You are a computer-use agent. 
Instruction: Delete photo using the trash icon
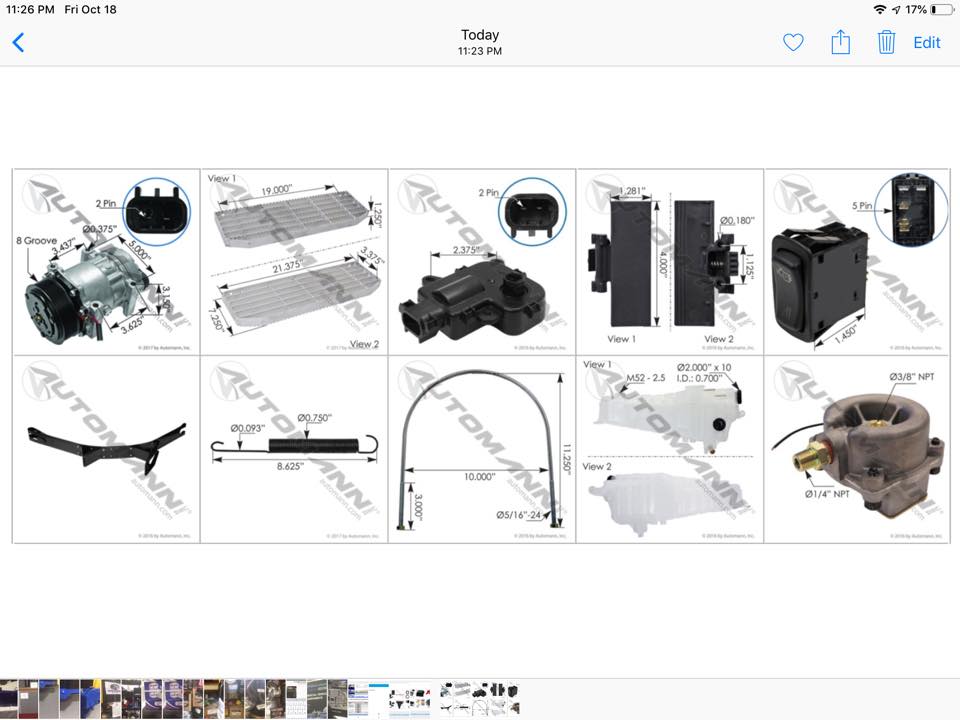pos(886,42)
